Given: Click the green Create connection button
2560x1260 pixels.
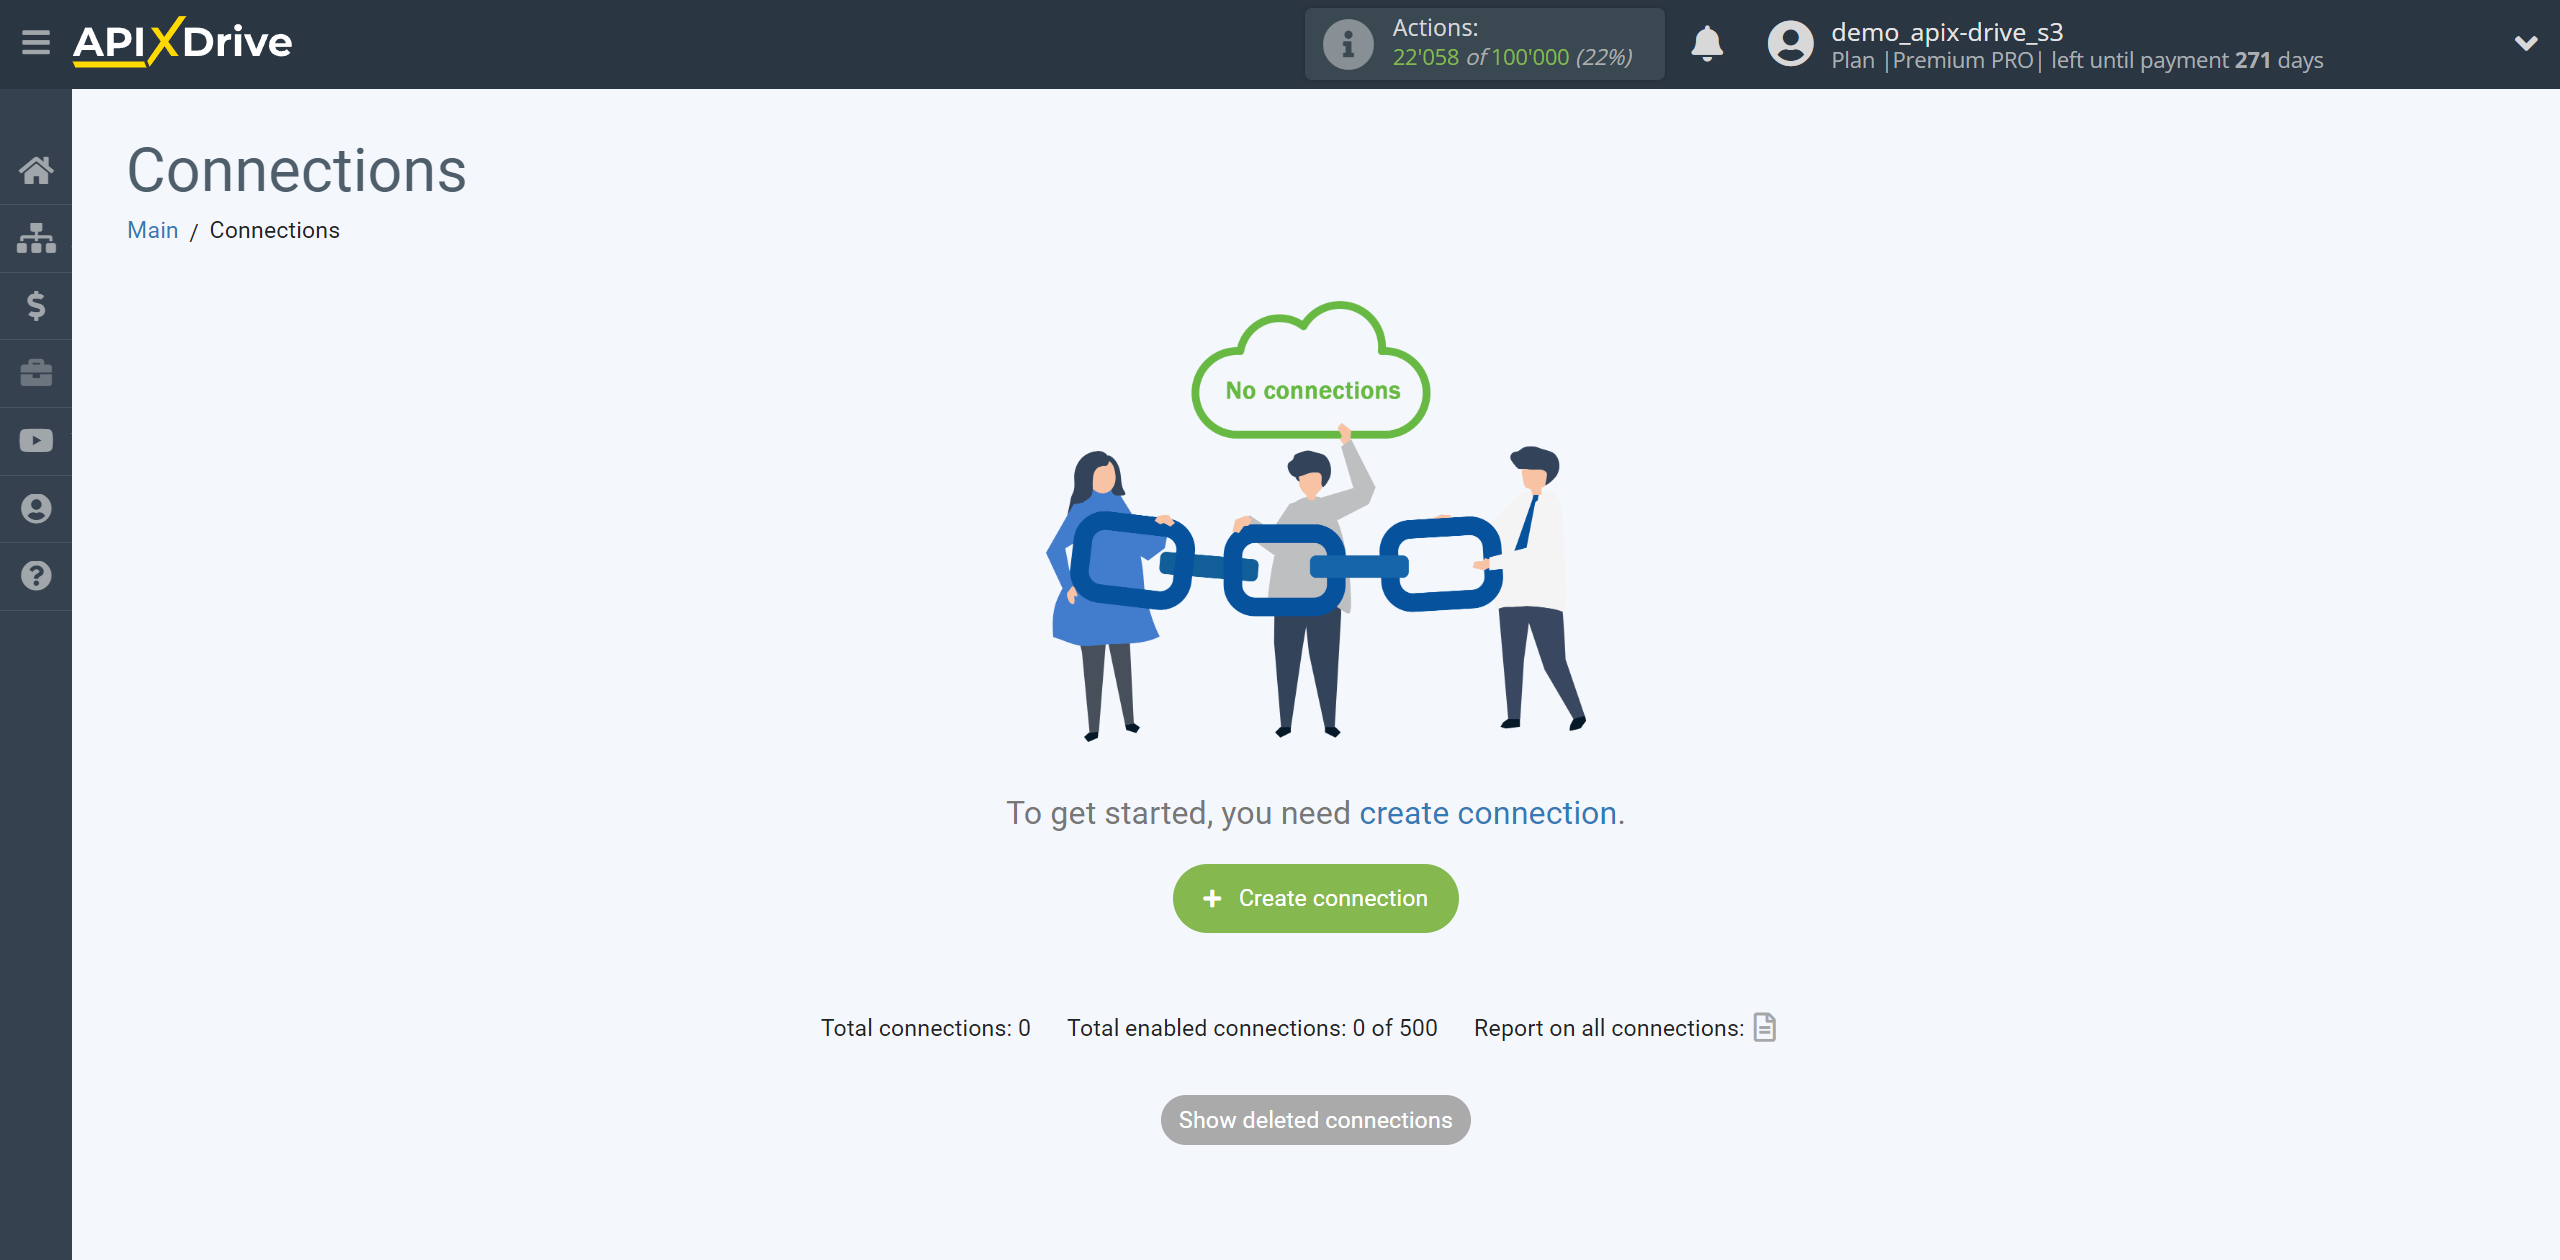Looking at the screenshot, I should (1313, 898).
